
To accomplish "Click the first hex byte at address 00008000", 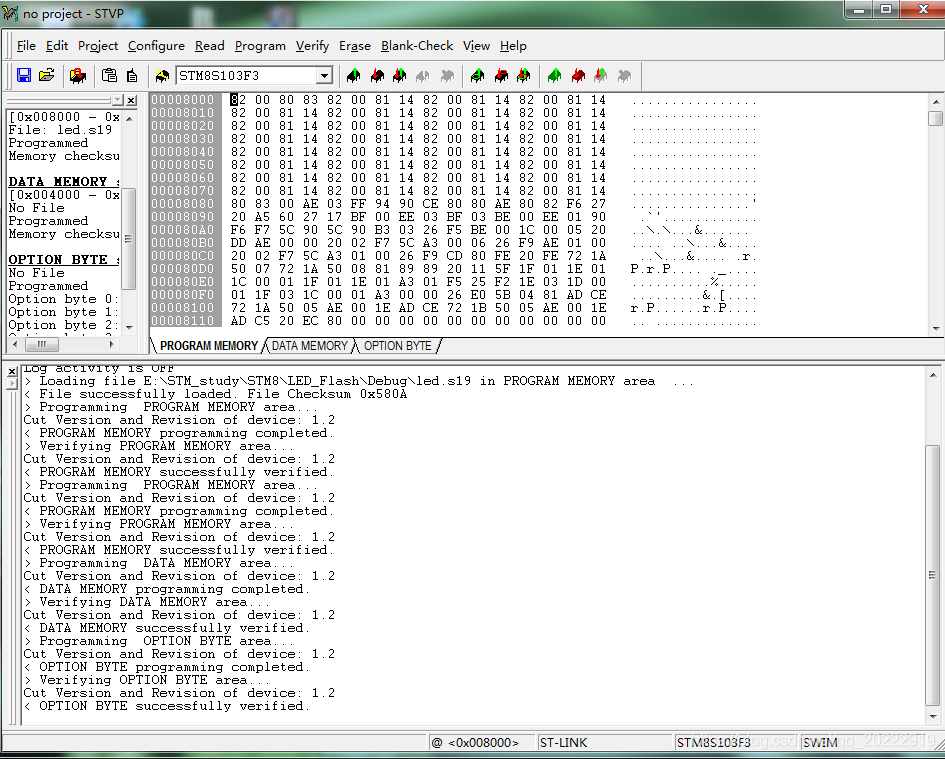I will pyautogui.click(x=238, y=100).
